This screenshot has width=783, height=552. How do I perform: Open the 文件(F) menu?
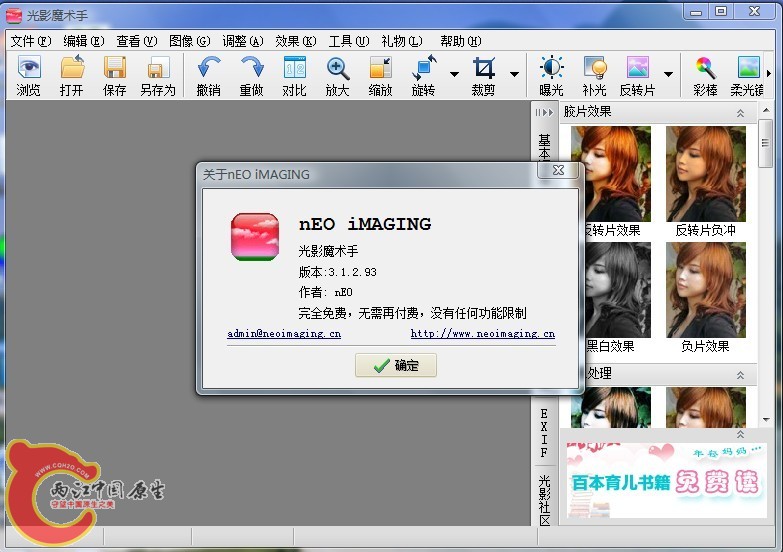31,41
